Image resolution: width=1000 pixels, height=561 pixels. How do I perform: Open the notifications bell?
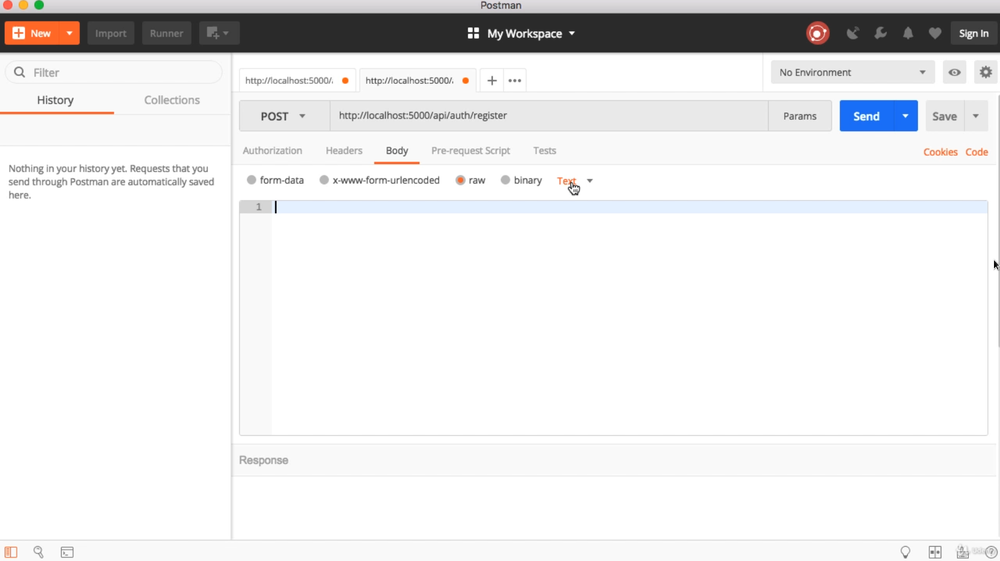click(x=908, y=33)
